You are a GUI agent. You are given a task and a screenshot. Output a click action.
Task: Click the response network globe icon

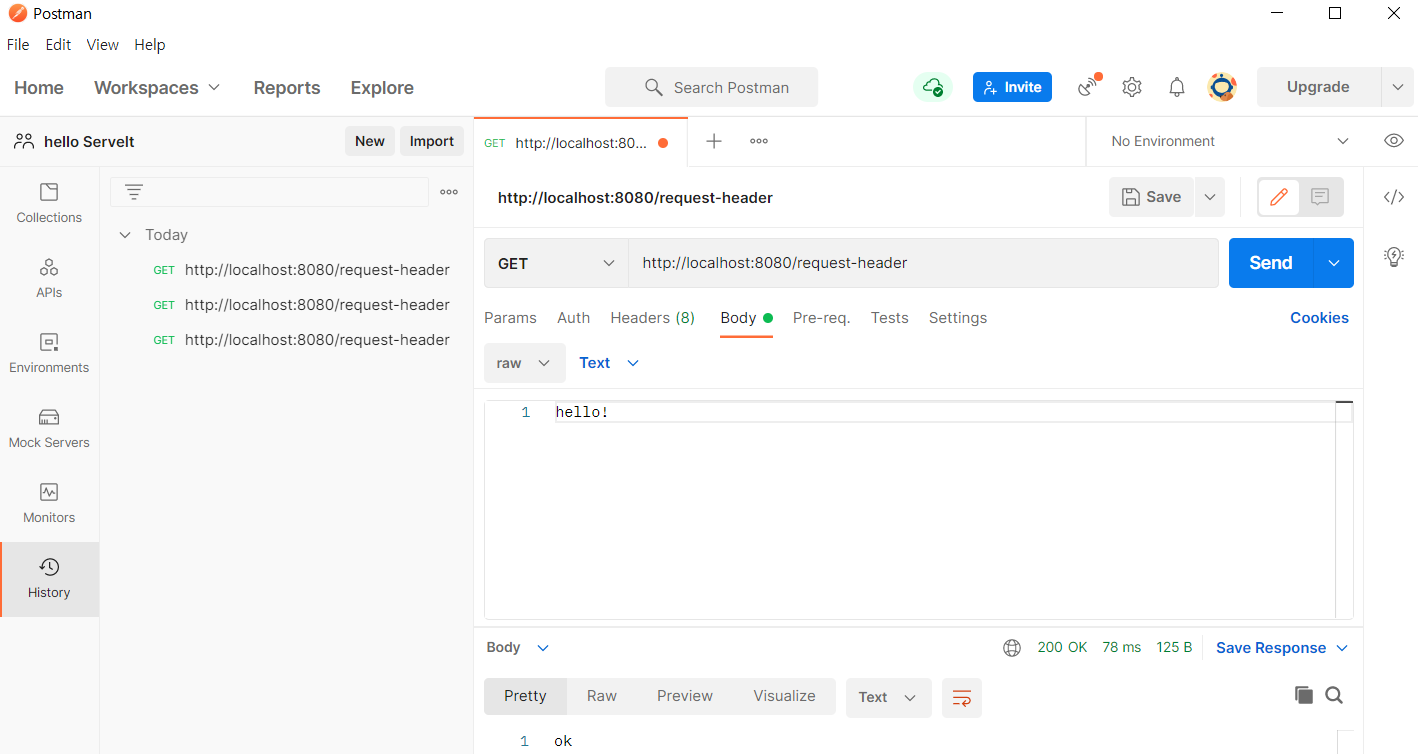click(1012, 648)
